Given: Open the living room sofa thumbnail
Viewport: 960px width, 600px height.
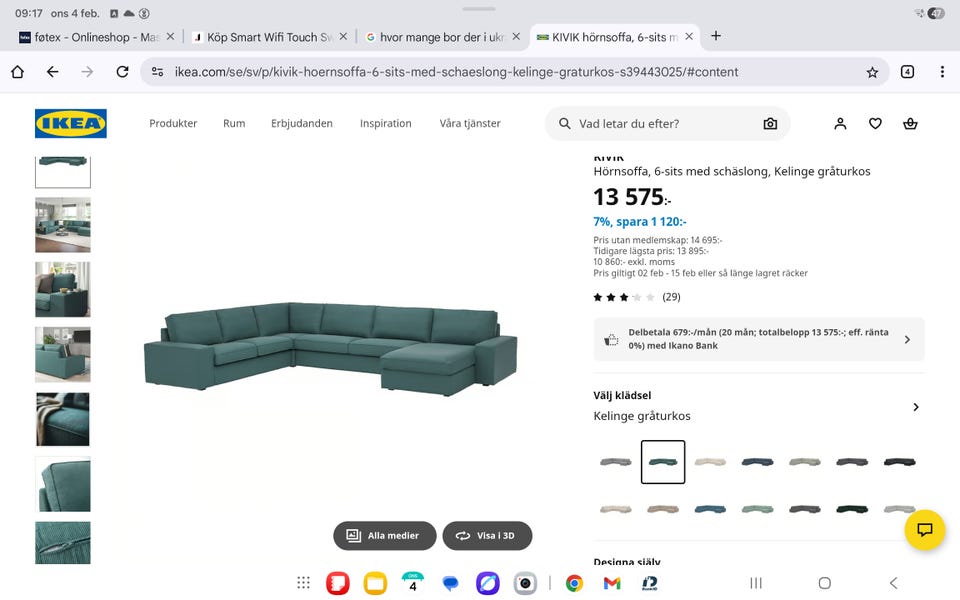Looking at the screenshot, I should [63, 225].
